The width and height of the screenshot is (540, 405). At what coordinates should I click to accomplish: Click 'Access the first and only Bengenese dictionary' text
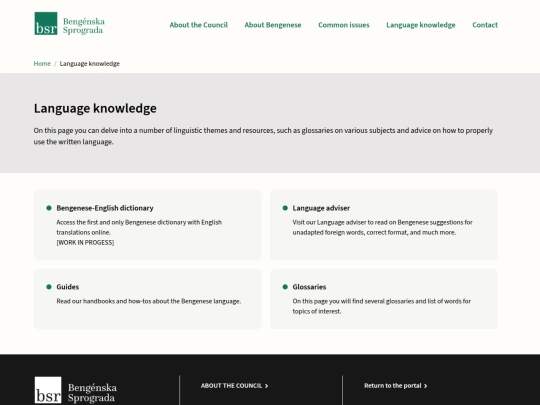click(139, 227)
